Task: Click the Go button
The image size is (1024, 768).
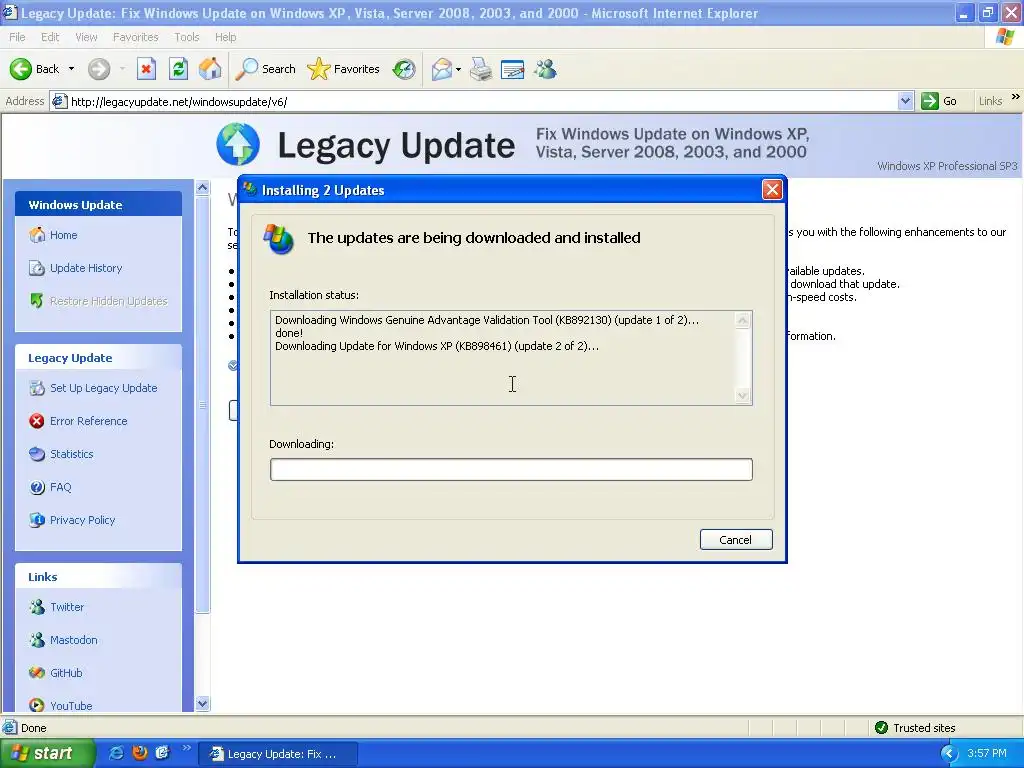Action: coord(939,101)
